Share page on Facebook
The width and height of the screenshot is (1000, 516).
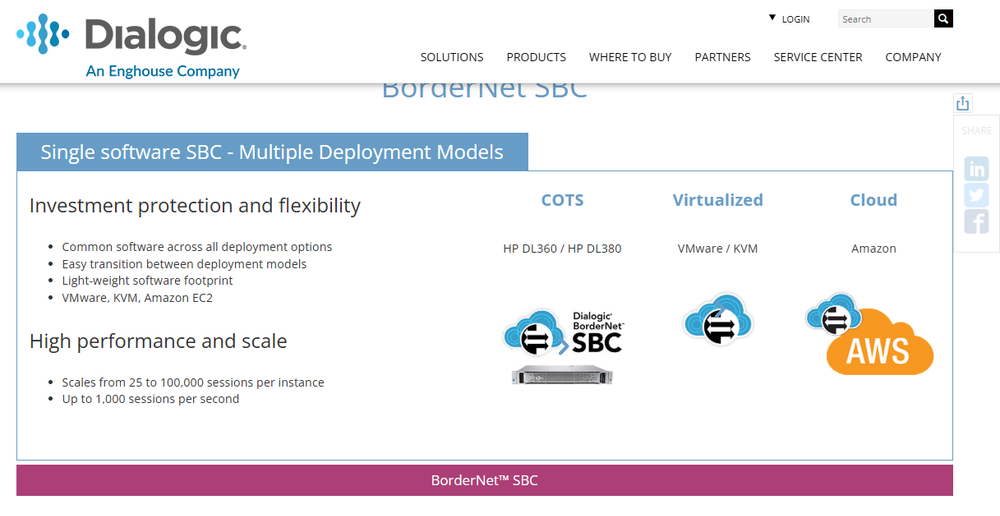pos(976,221)
